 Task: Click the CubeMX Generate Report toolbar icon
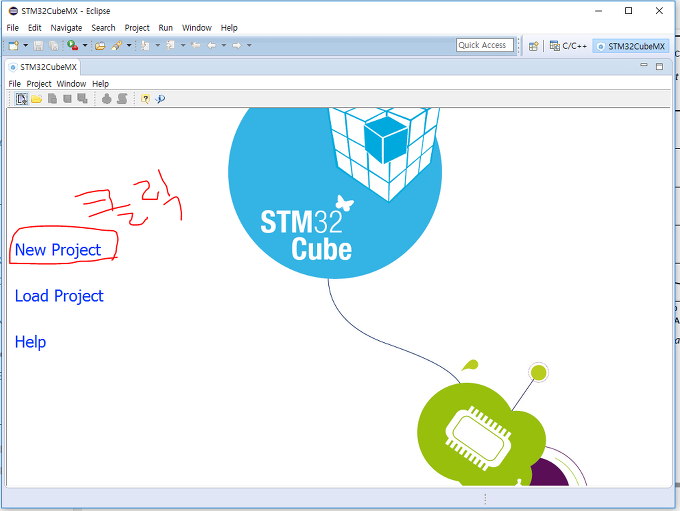point(82,99)
